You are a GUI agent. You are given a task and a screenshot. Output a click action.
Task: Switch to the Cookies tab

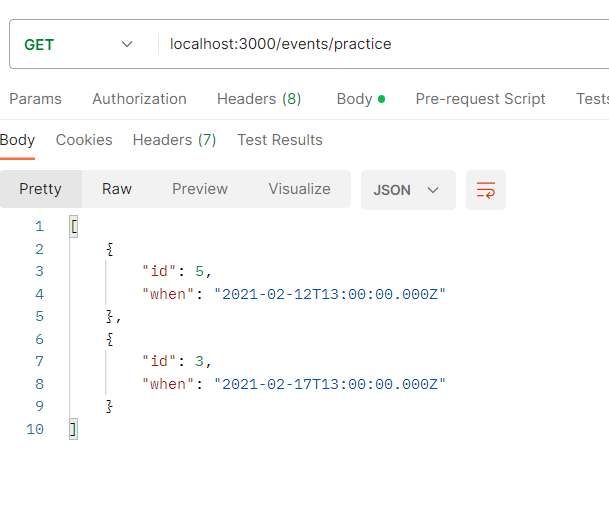click(84, 140)
